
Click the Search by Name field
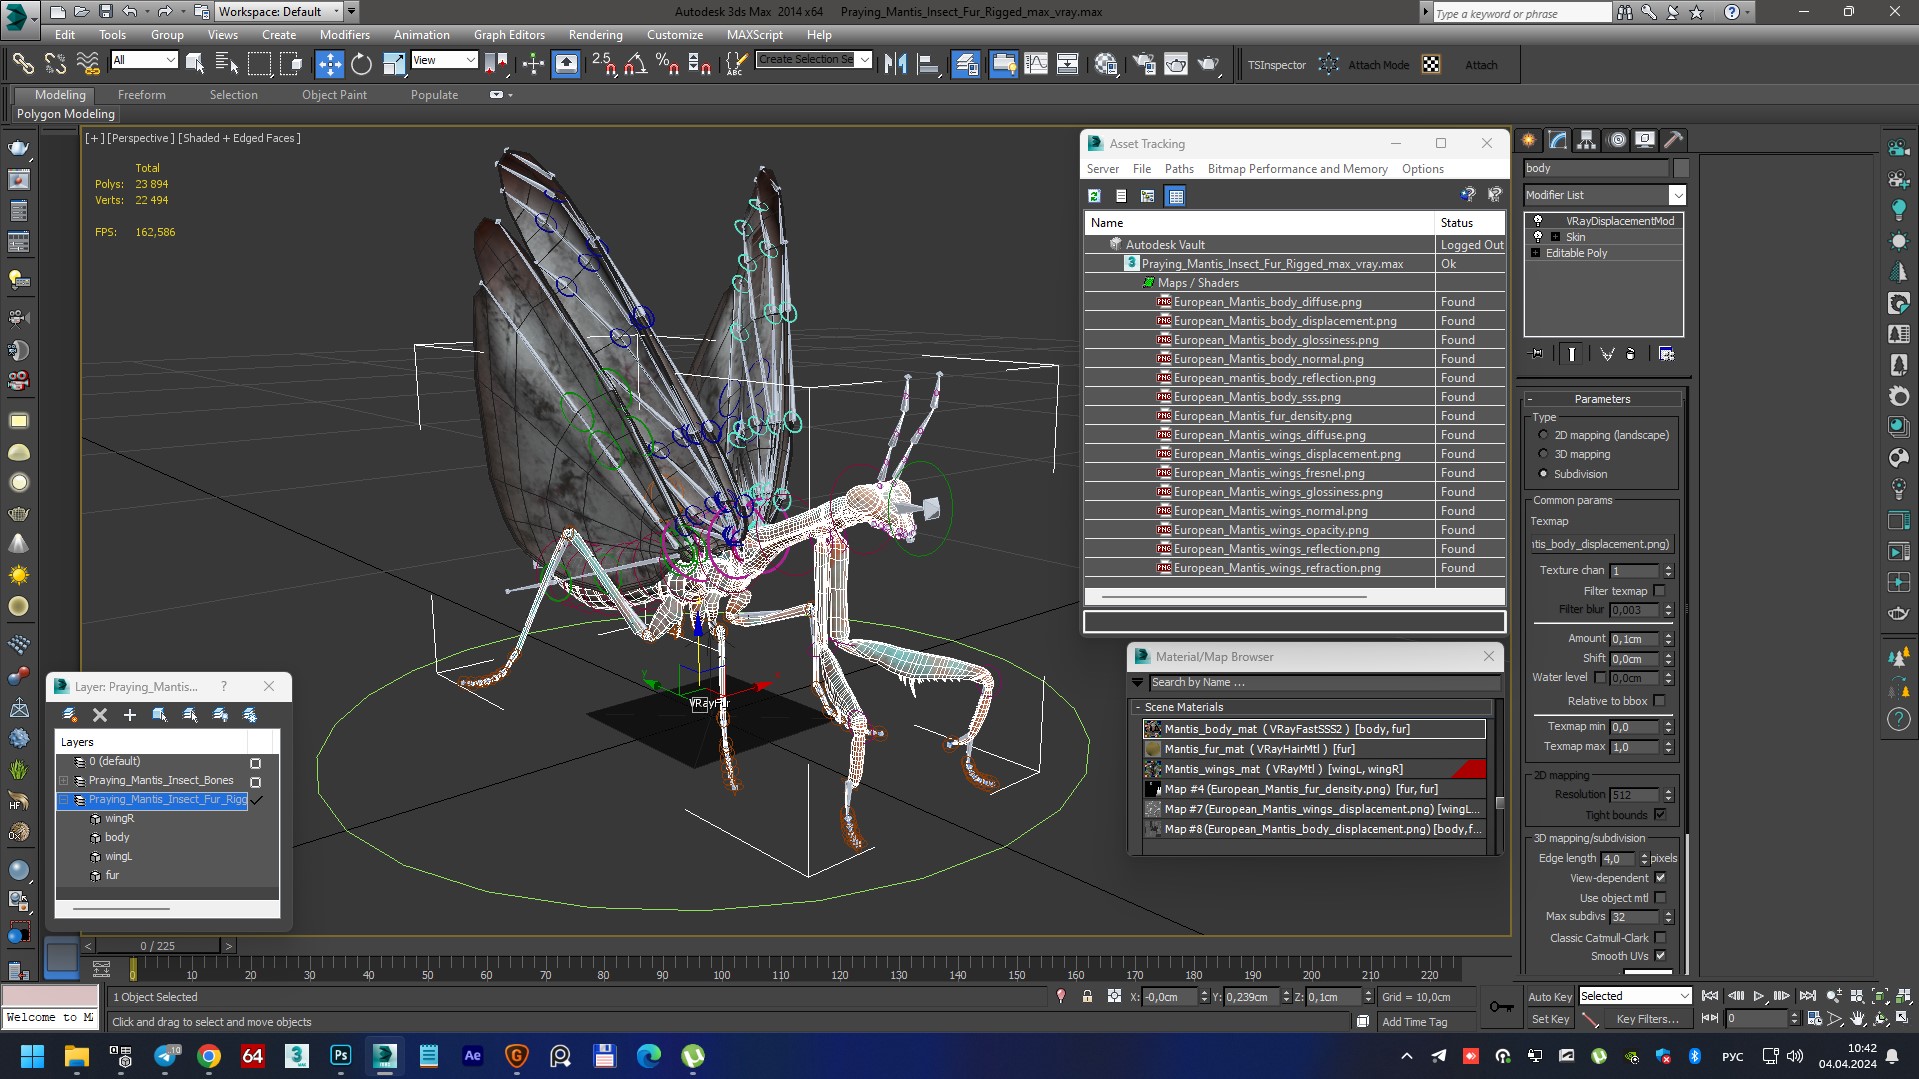click(x=1324, y=683)
